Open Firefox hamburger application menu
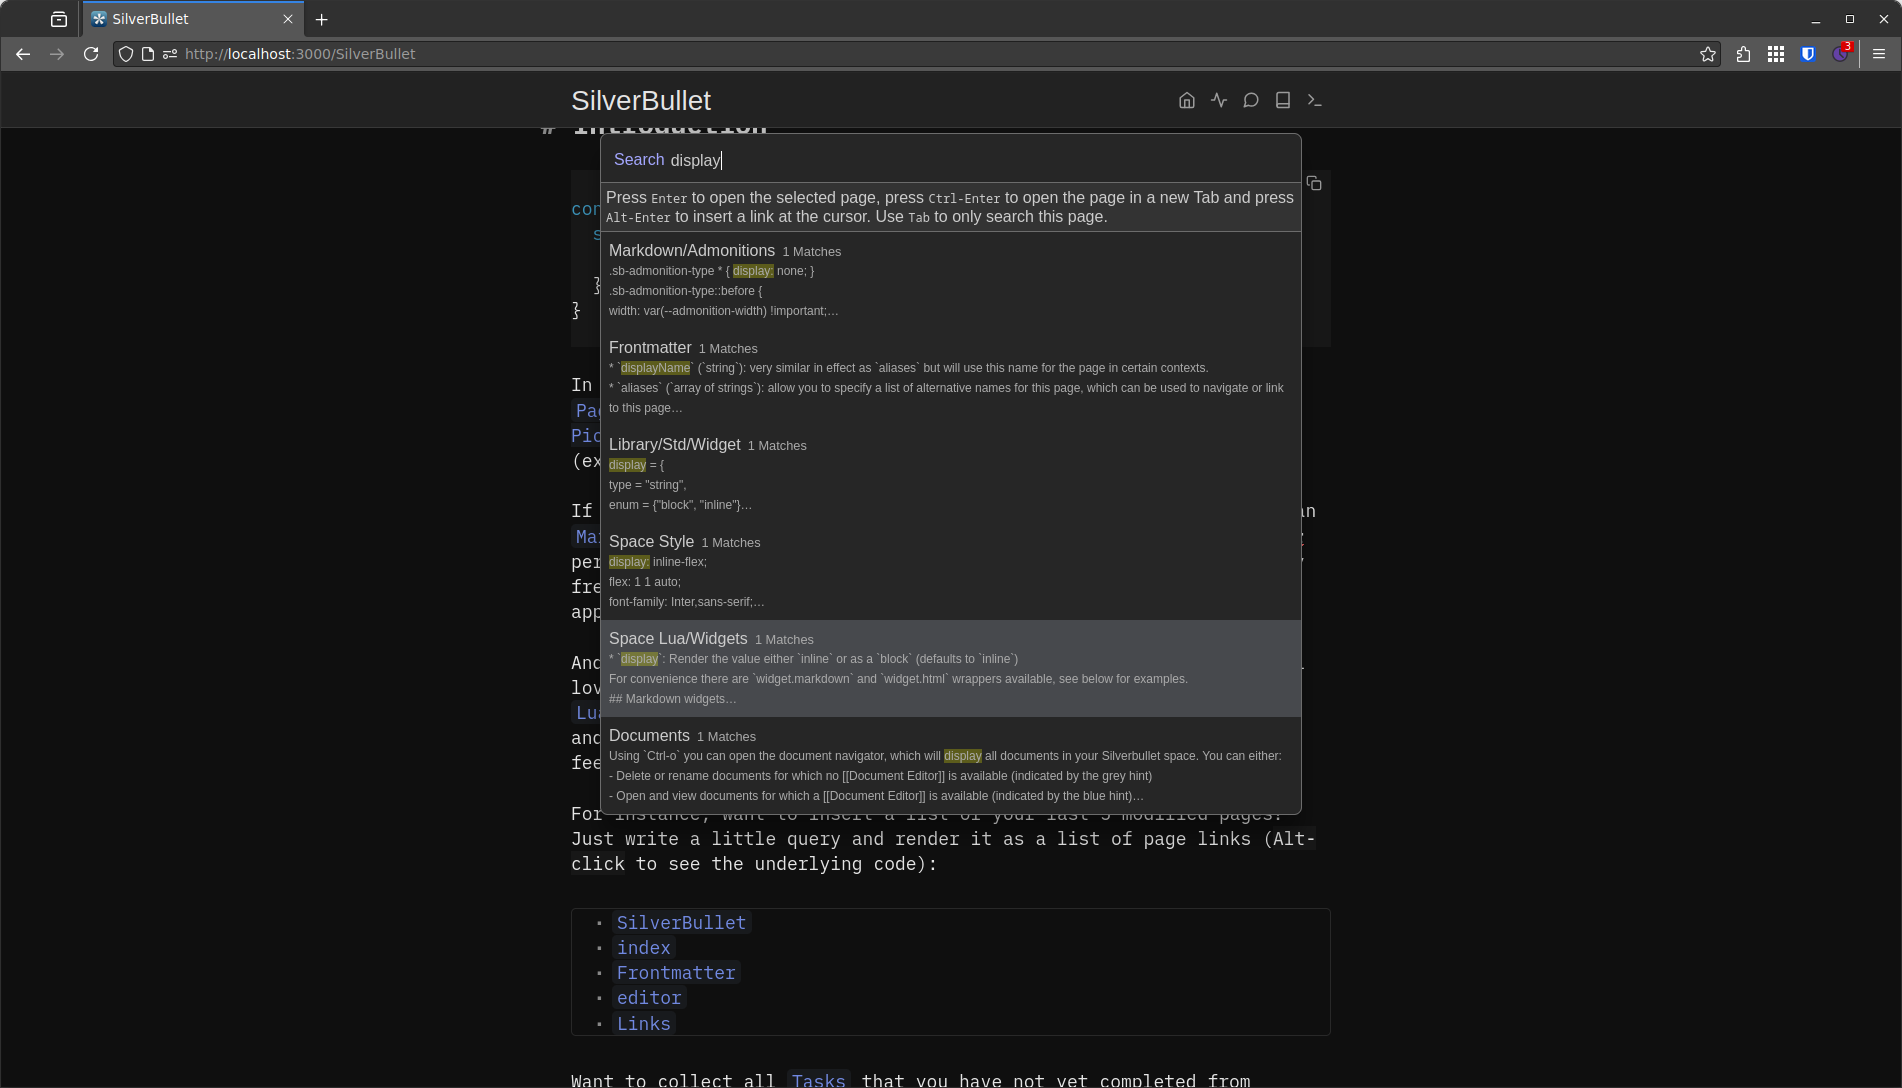1902x1088 pixels. [1878, 54]
